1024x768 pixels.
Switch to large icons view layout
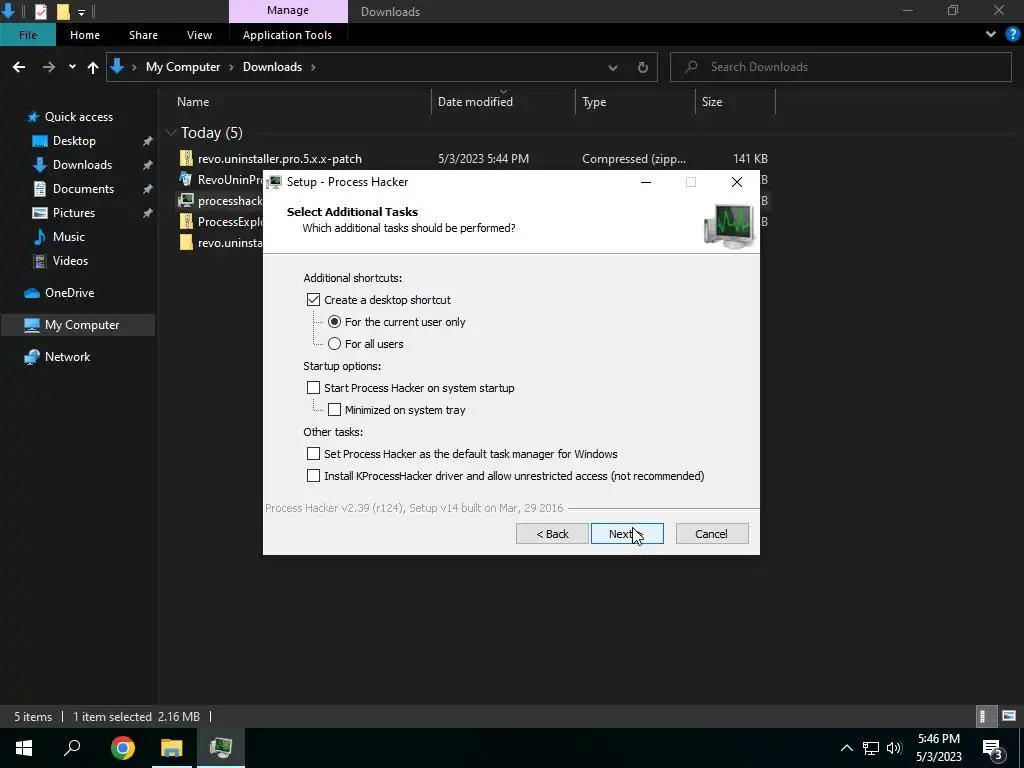[1010, 716]
